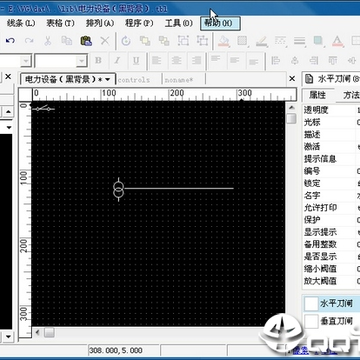Viewport: 360px width, 360px height.
Task: Click the 透明度 property row
Action: coord(331,110)
